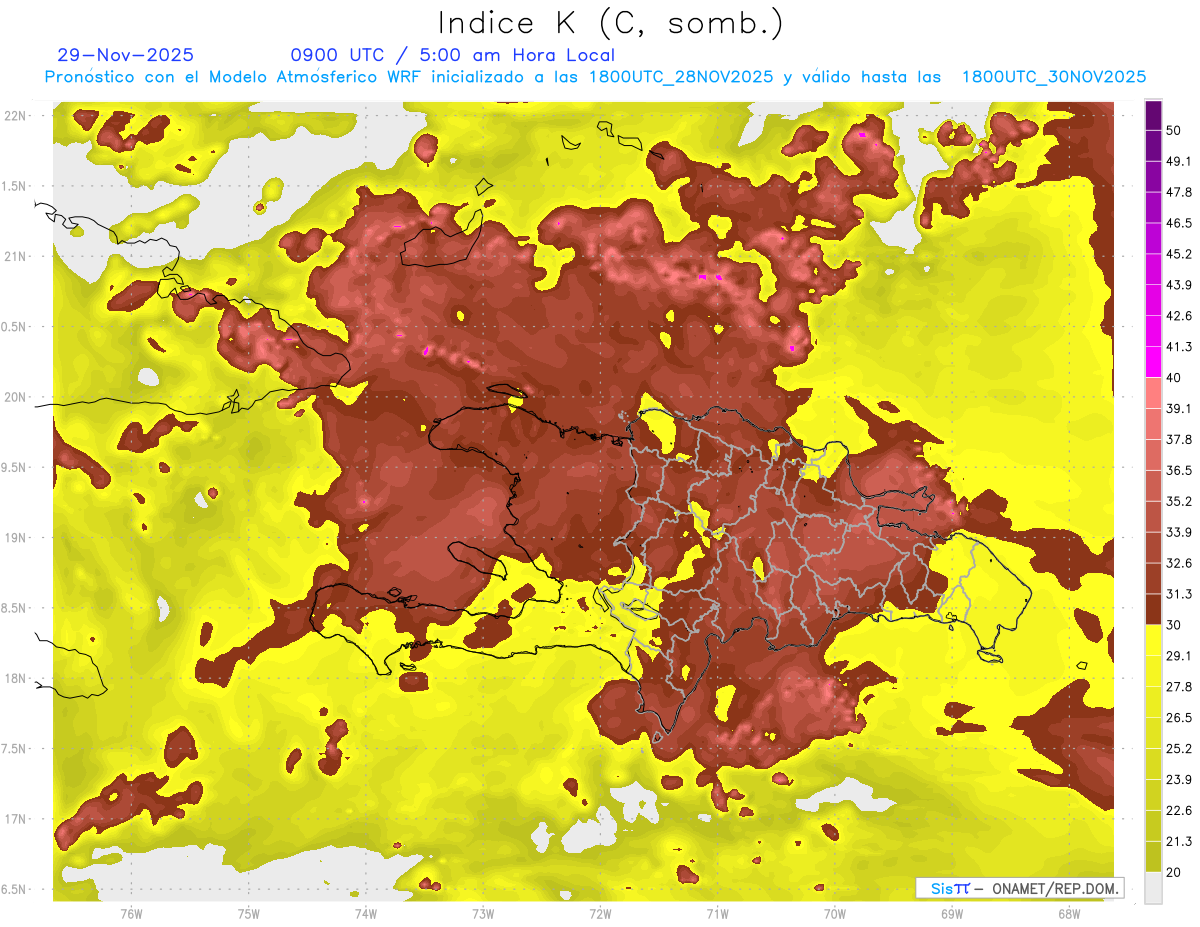Click the '17N' latitude label
Screen dimensions: 1200x927
(x=16, y=820)
